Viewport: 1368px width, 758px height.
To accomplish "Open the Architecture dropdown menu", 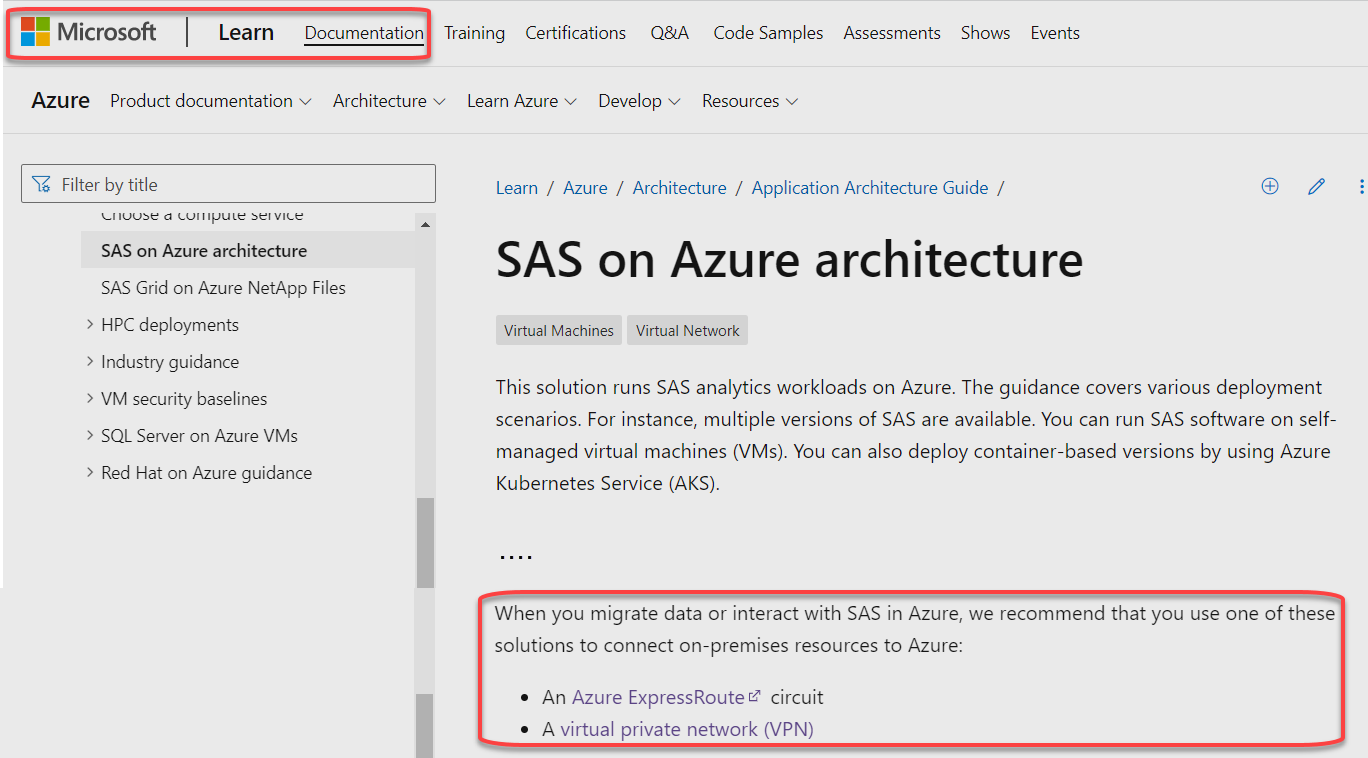I will [389, 101].
